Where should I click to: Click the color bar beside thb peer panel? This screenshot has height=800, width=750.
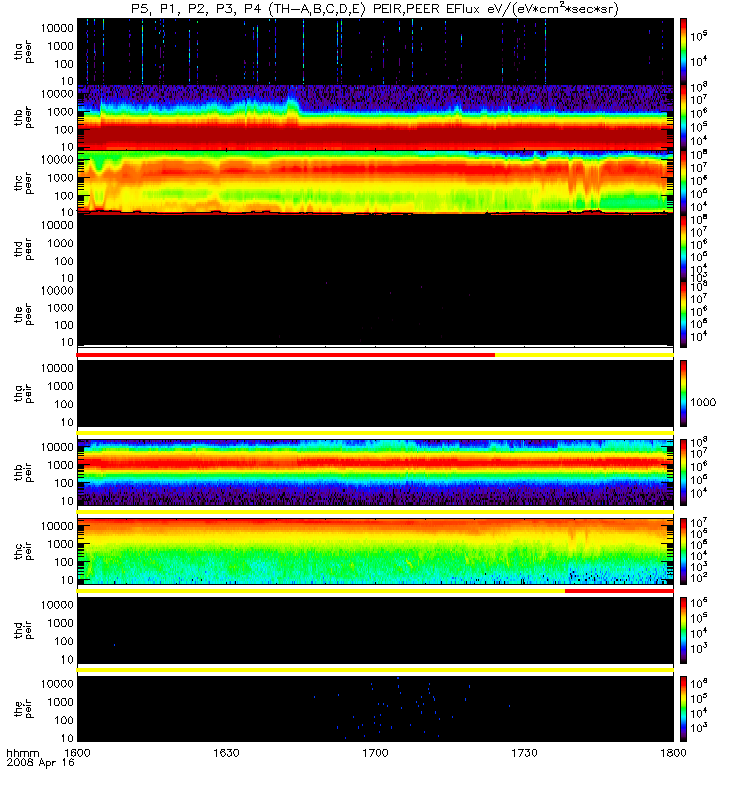click(683, 117)
